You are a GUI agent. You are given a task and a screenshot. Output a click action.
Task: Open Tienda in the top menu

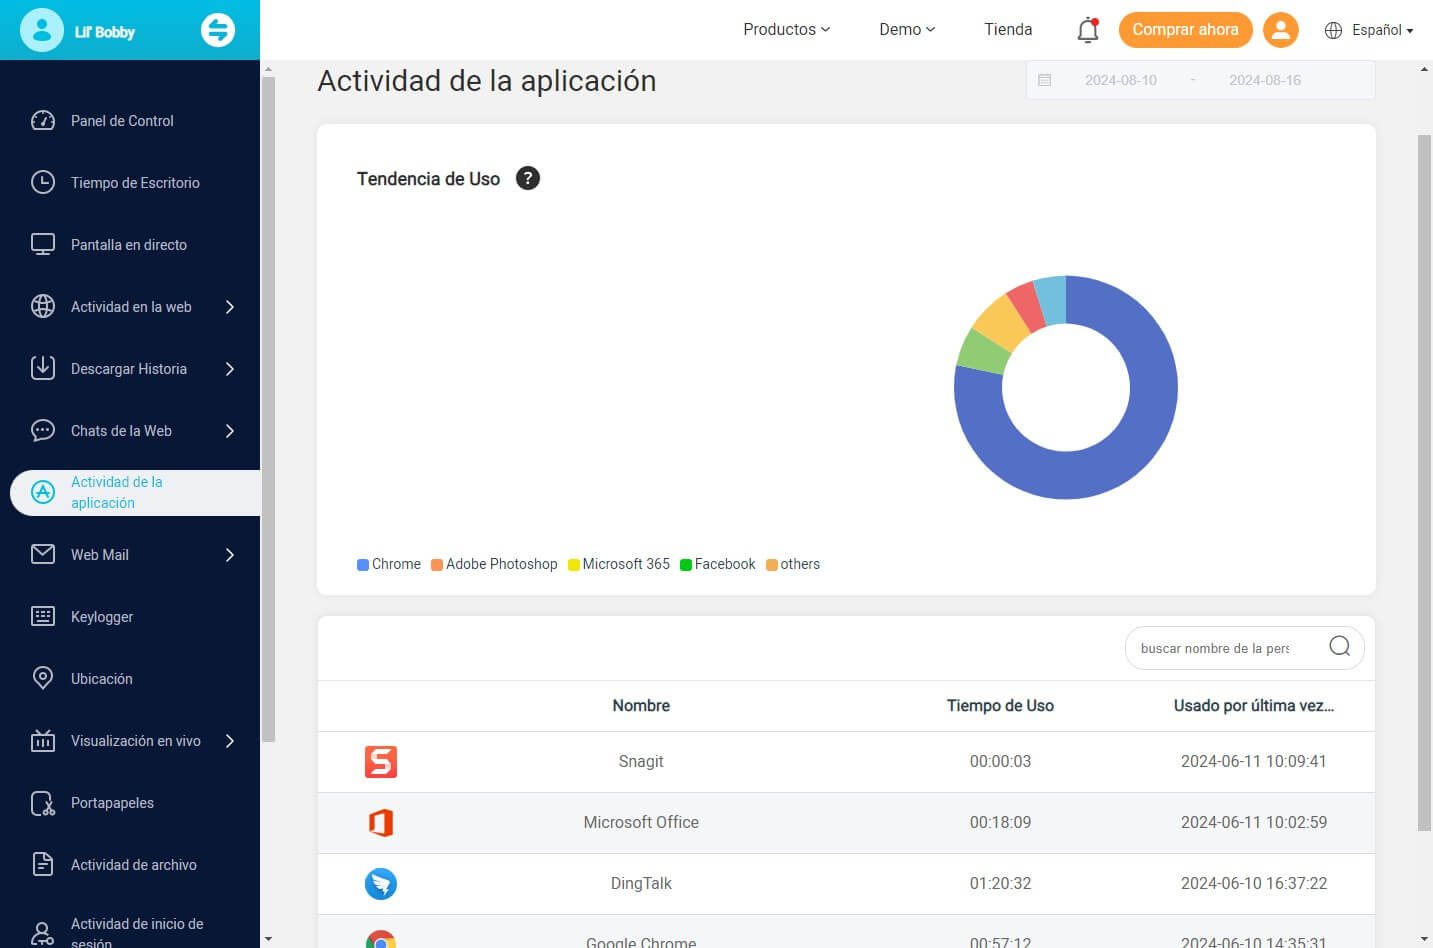1008,30
